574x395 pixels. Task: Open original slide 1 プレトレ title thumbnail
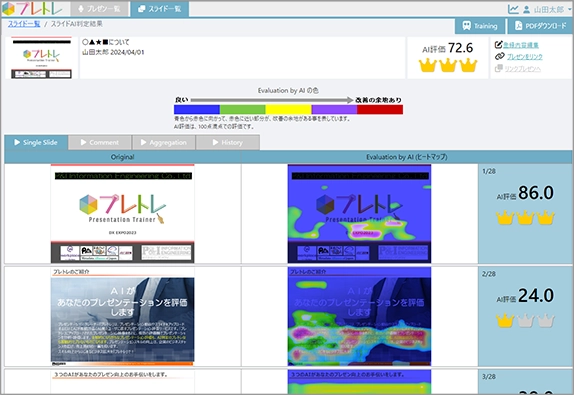122,213
